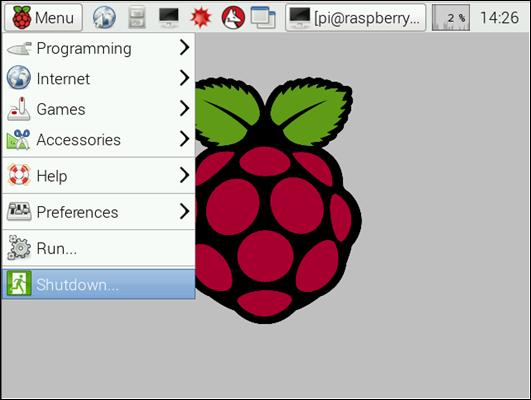Open the Wolfram red wolf icon
The width and height of the screenshot is (531, 400).
(x=233, y=17)
